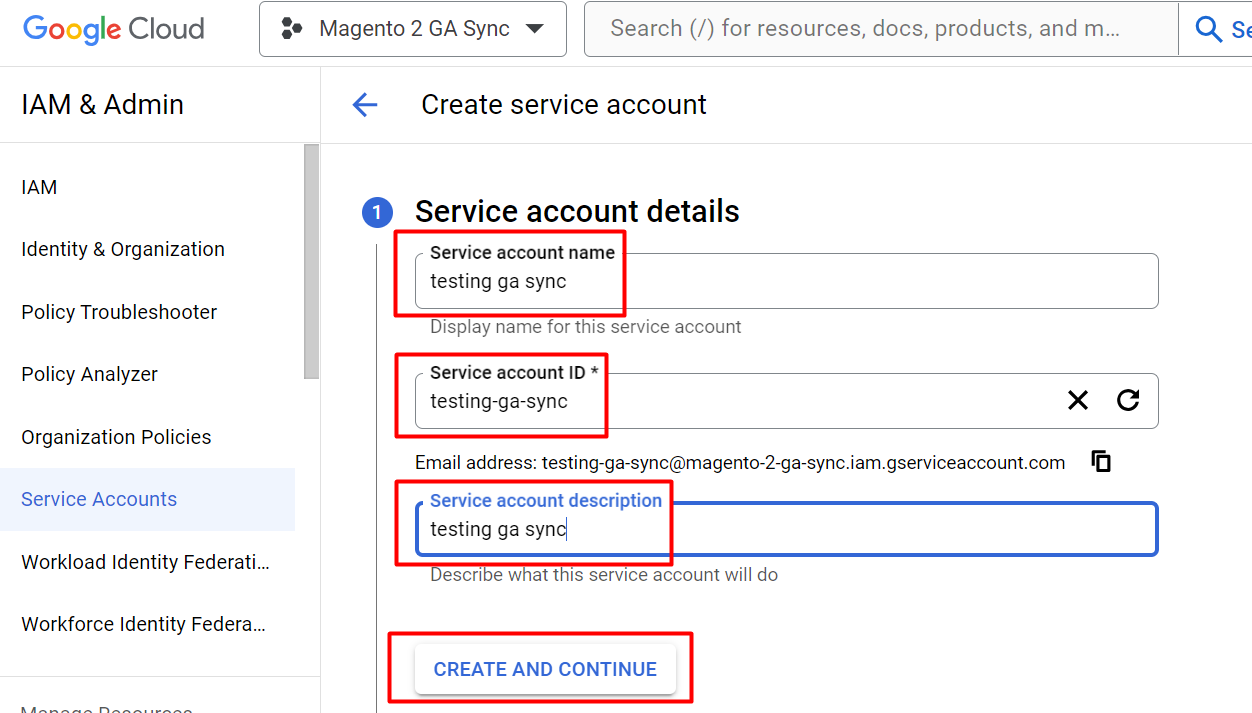The height and width of the screenshot is (713, 1252).
Task: Select Identity & Organization menu item
Action: [123, 249]
